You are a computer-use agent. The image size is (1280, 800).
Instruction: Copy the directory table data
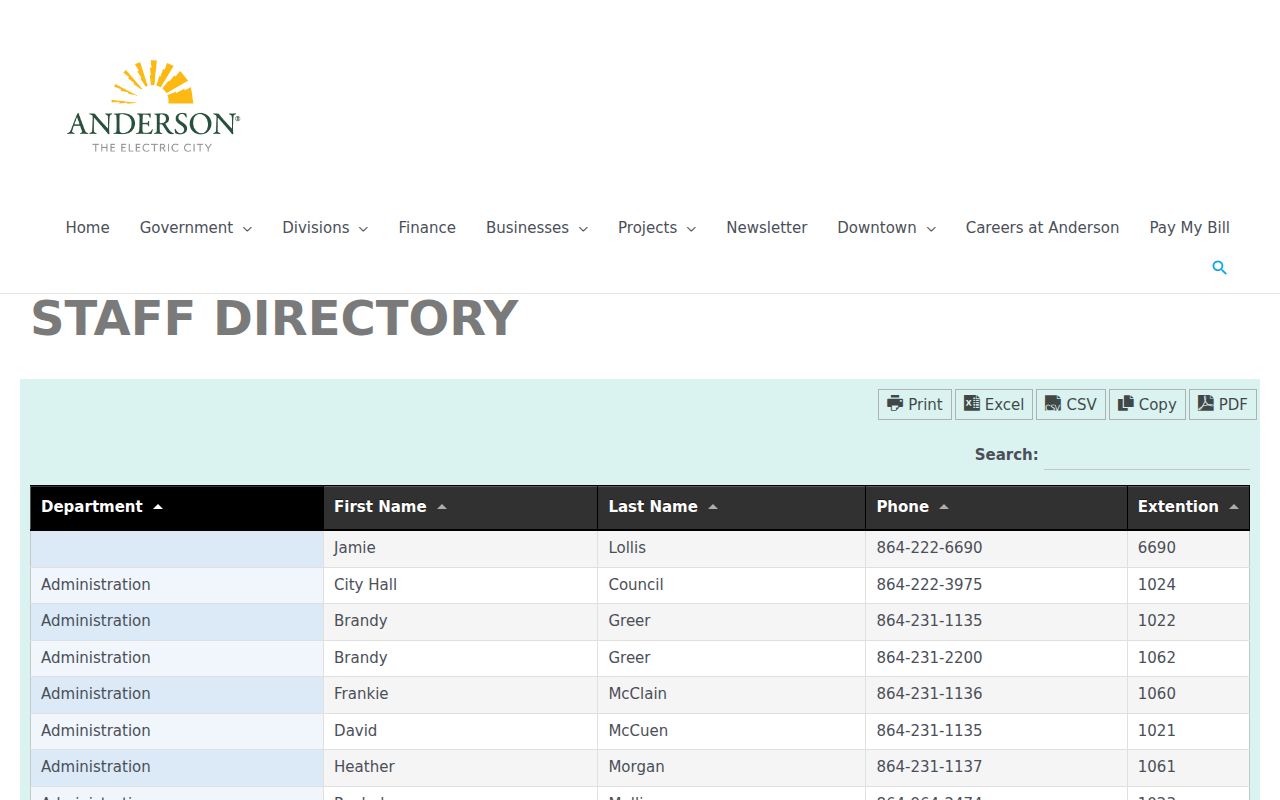(1147, 404)
